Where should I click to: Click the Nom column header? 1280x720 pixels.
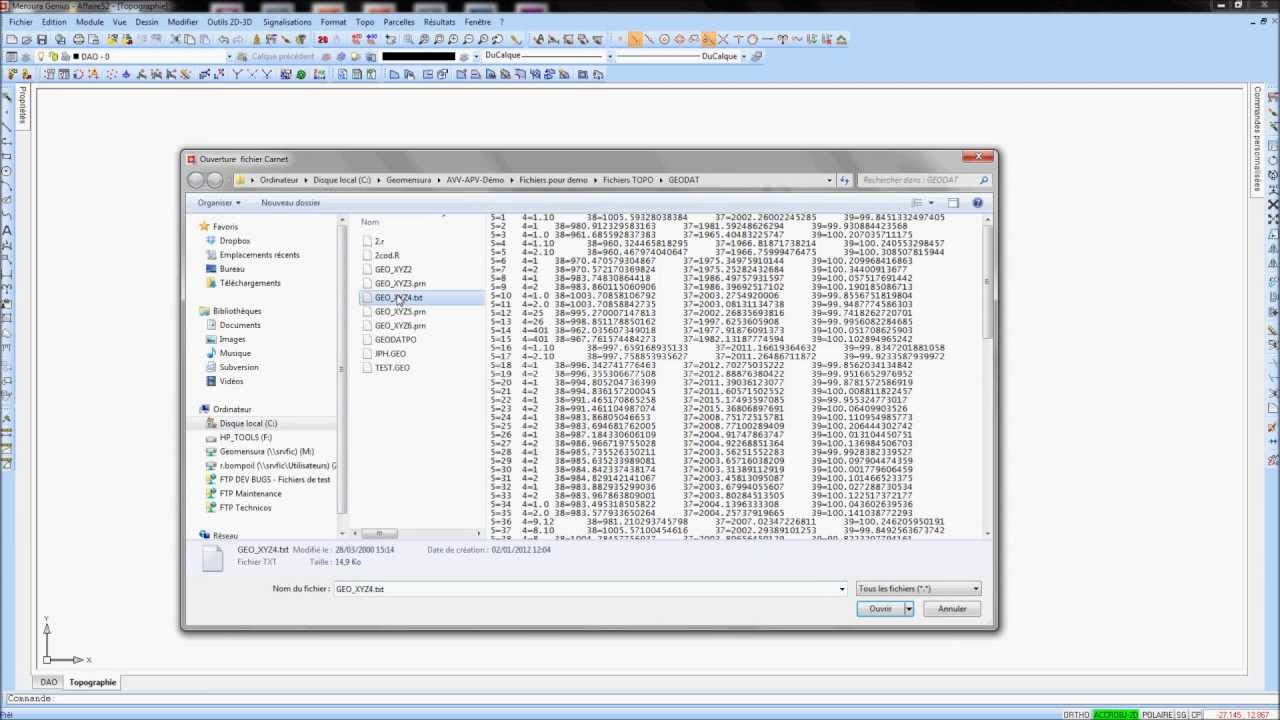click(370, 222)
